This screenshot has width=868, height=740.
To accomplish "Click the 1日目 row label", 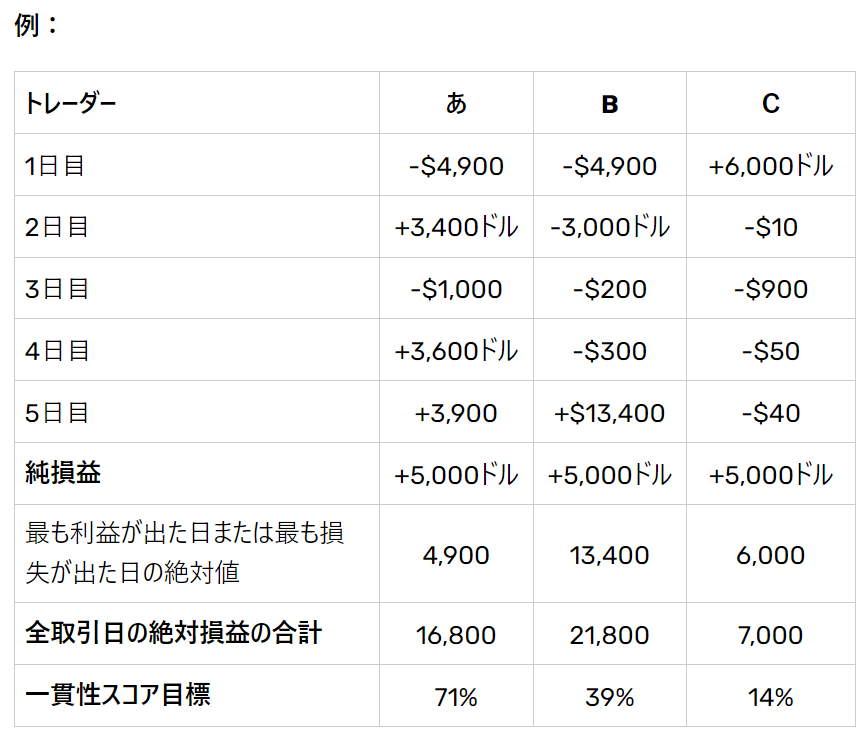I will 56,166.
